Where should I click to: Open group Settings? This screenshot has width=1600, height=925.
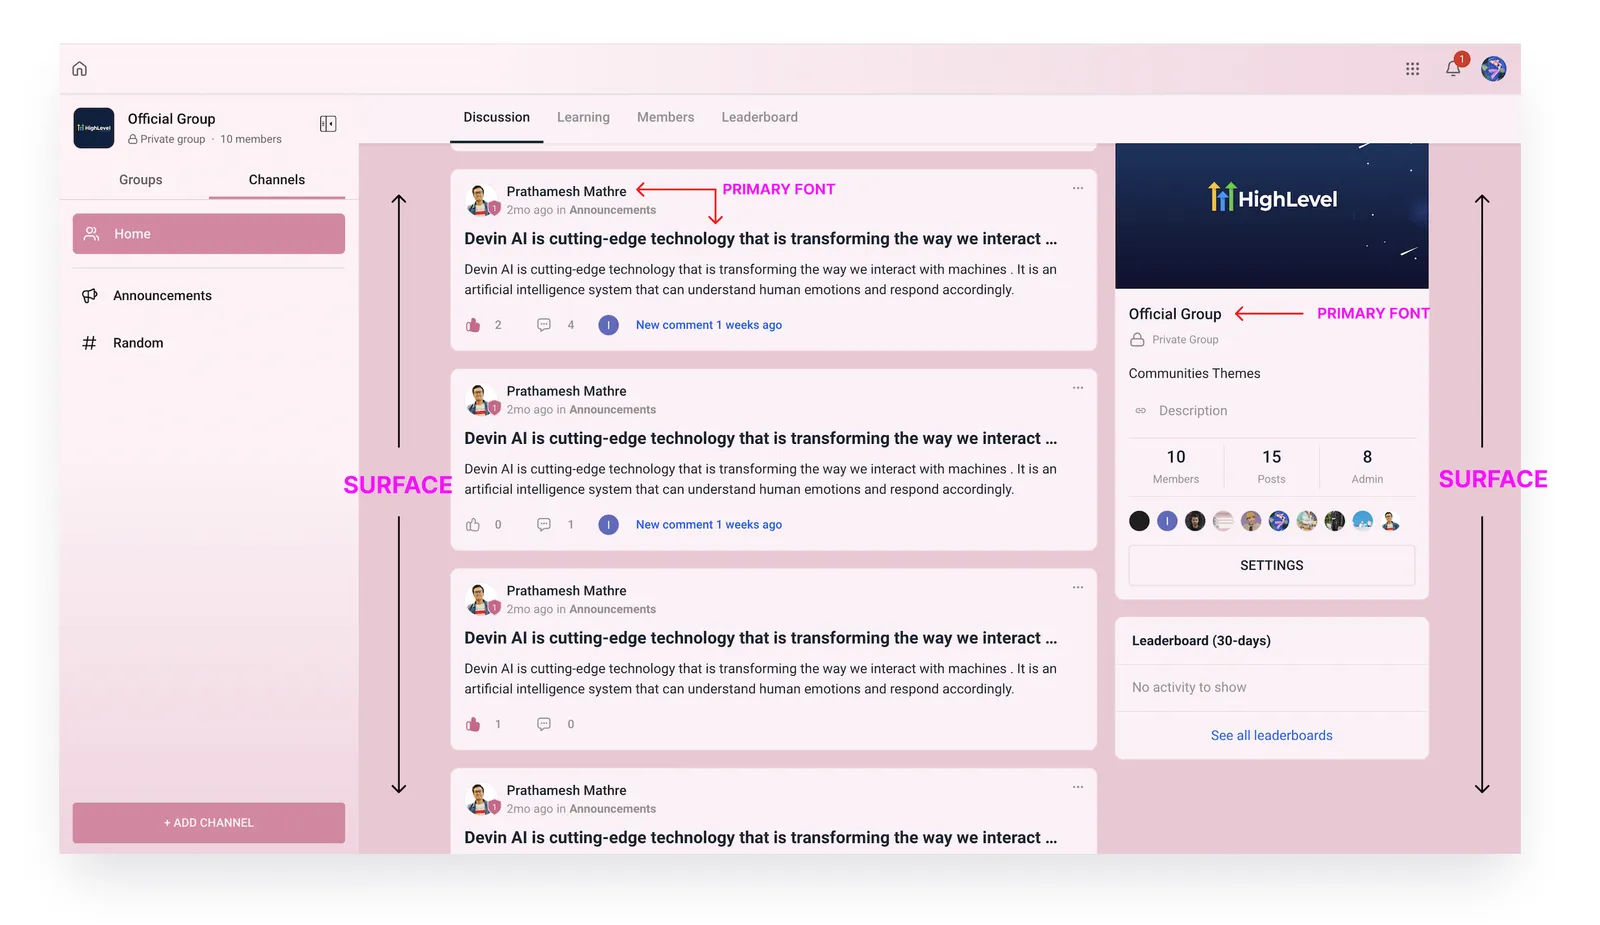[1272, 566]
